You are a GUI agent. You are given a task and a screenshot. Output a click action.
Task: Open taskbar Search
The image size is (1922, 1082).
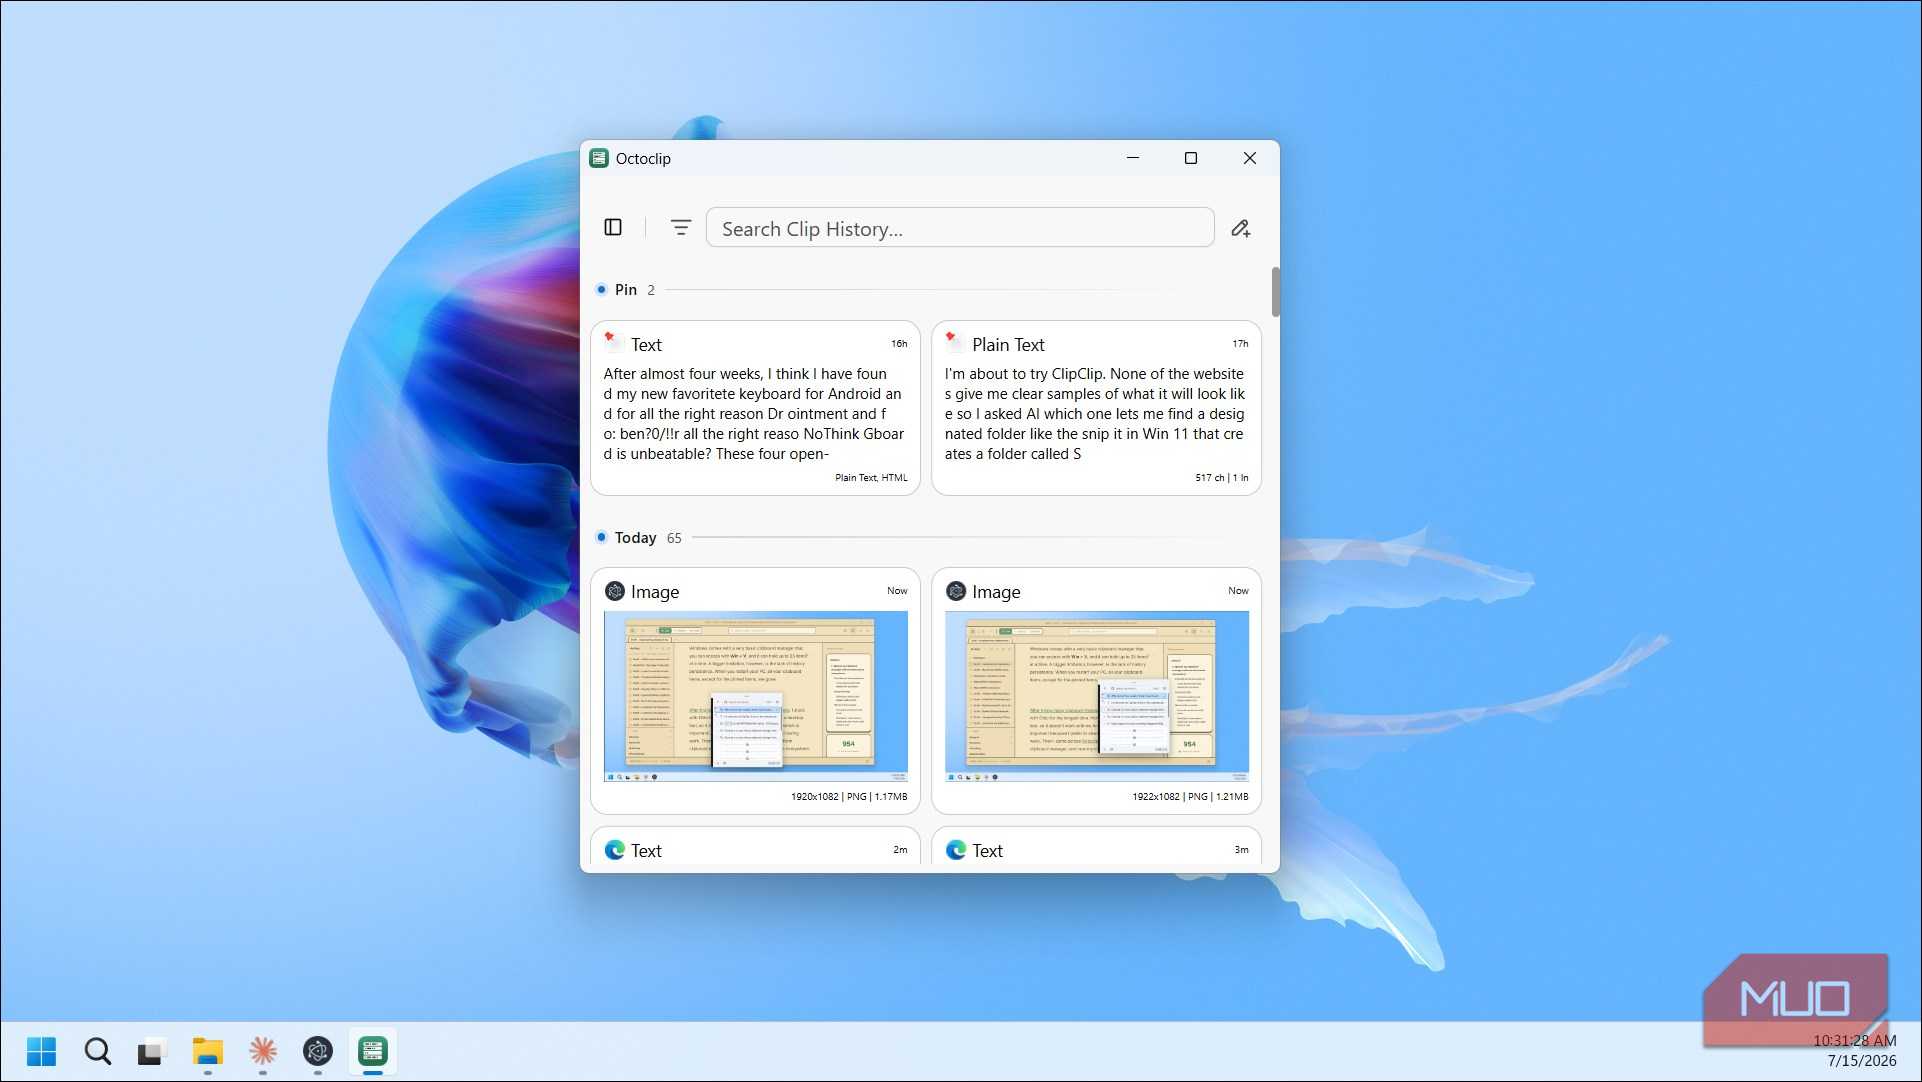(x=97, y=1051)
